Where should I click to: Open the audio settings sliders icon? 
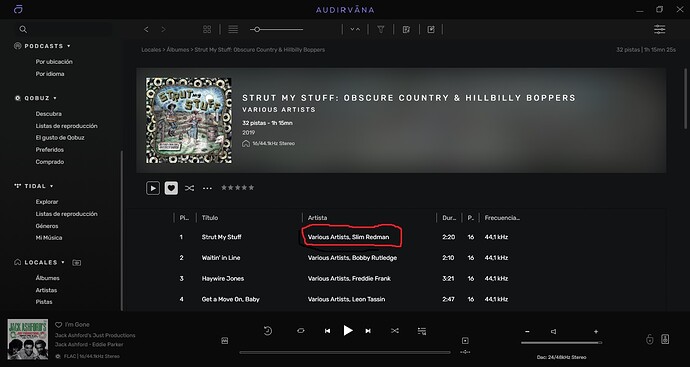click(x=659, y=29)
